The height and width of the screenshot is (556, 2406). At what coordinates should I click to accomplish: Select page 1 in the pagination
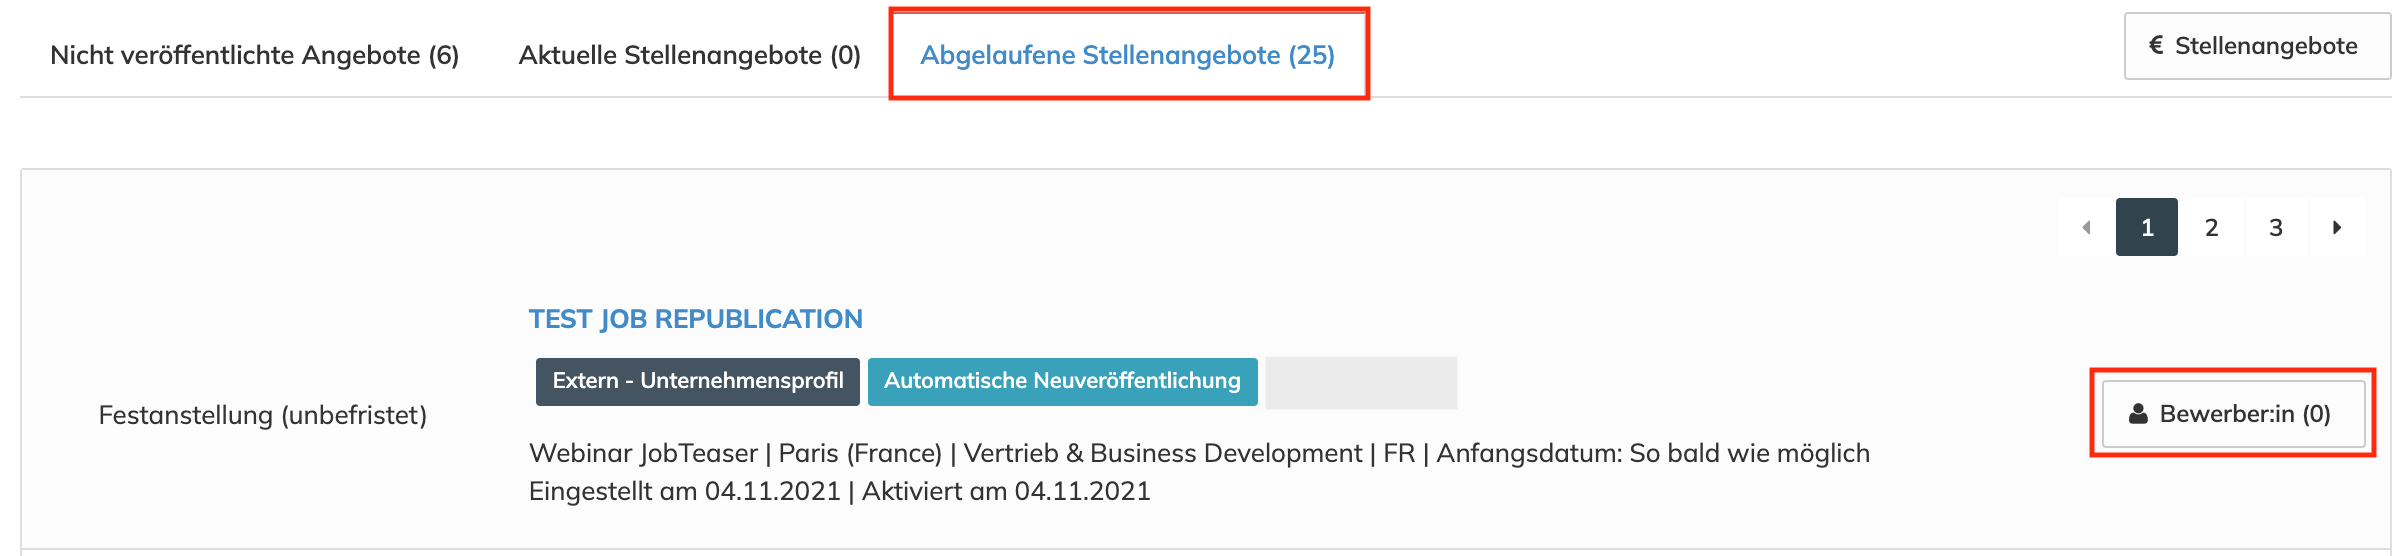[x=2146, y=228]
